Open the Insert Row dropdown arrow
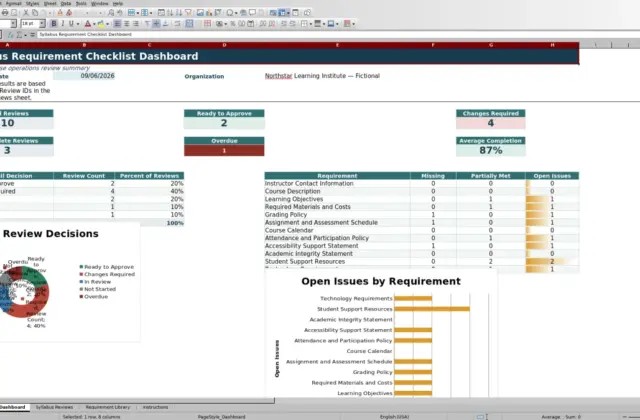640x420 pixels. [138, 13]
